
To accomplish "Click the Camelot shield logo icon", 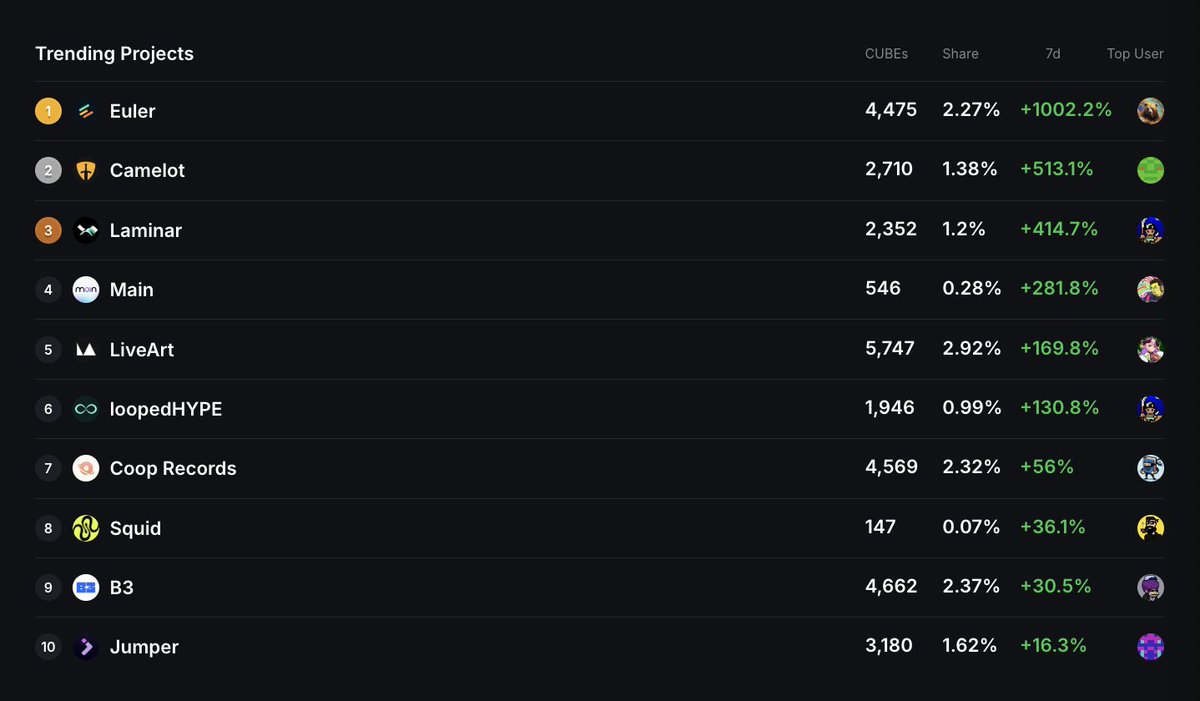I will pos(86,171).
